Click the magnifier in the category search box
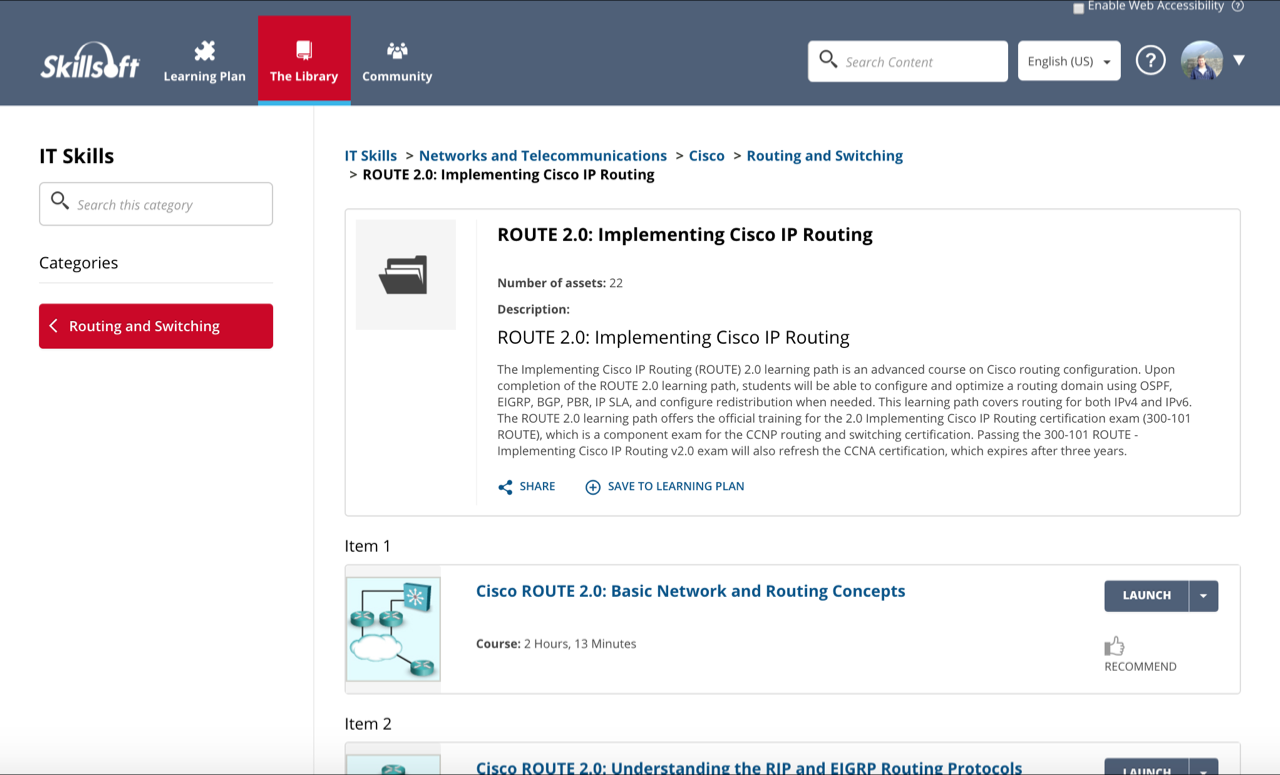The image size is (1280, 775). pos(59,203)
